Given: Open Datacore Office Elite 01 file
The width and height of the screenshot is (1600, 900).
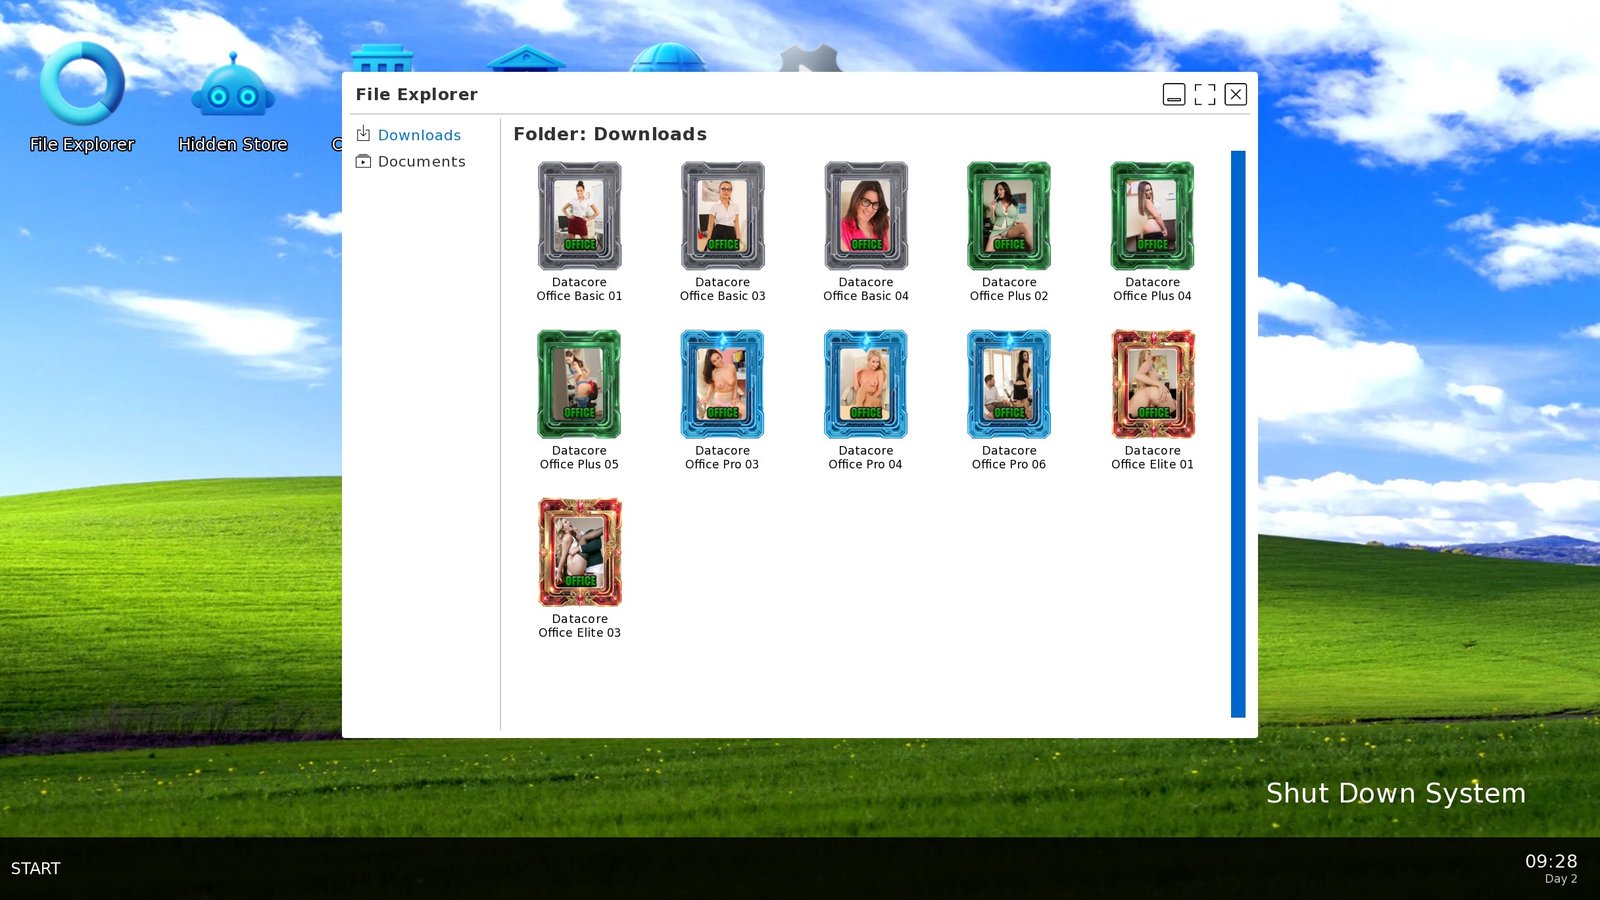Looking at the screenshot, I should pos(1152,385).
